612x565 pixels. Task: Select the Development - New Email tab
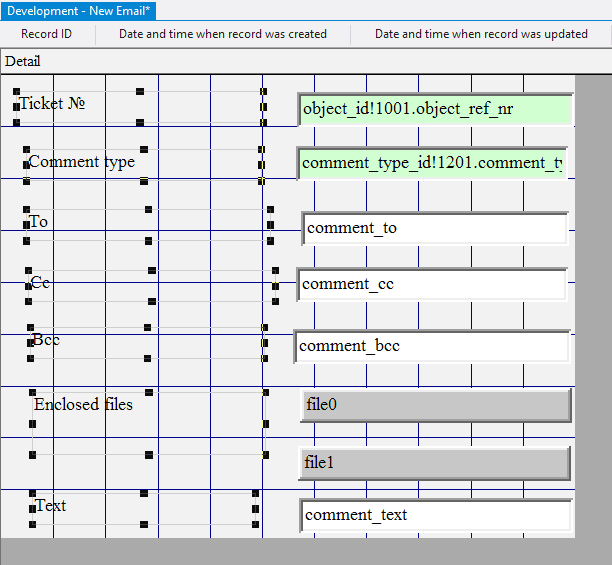pos(79,10)
